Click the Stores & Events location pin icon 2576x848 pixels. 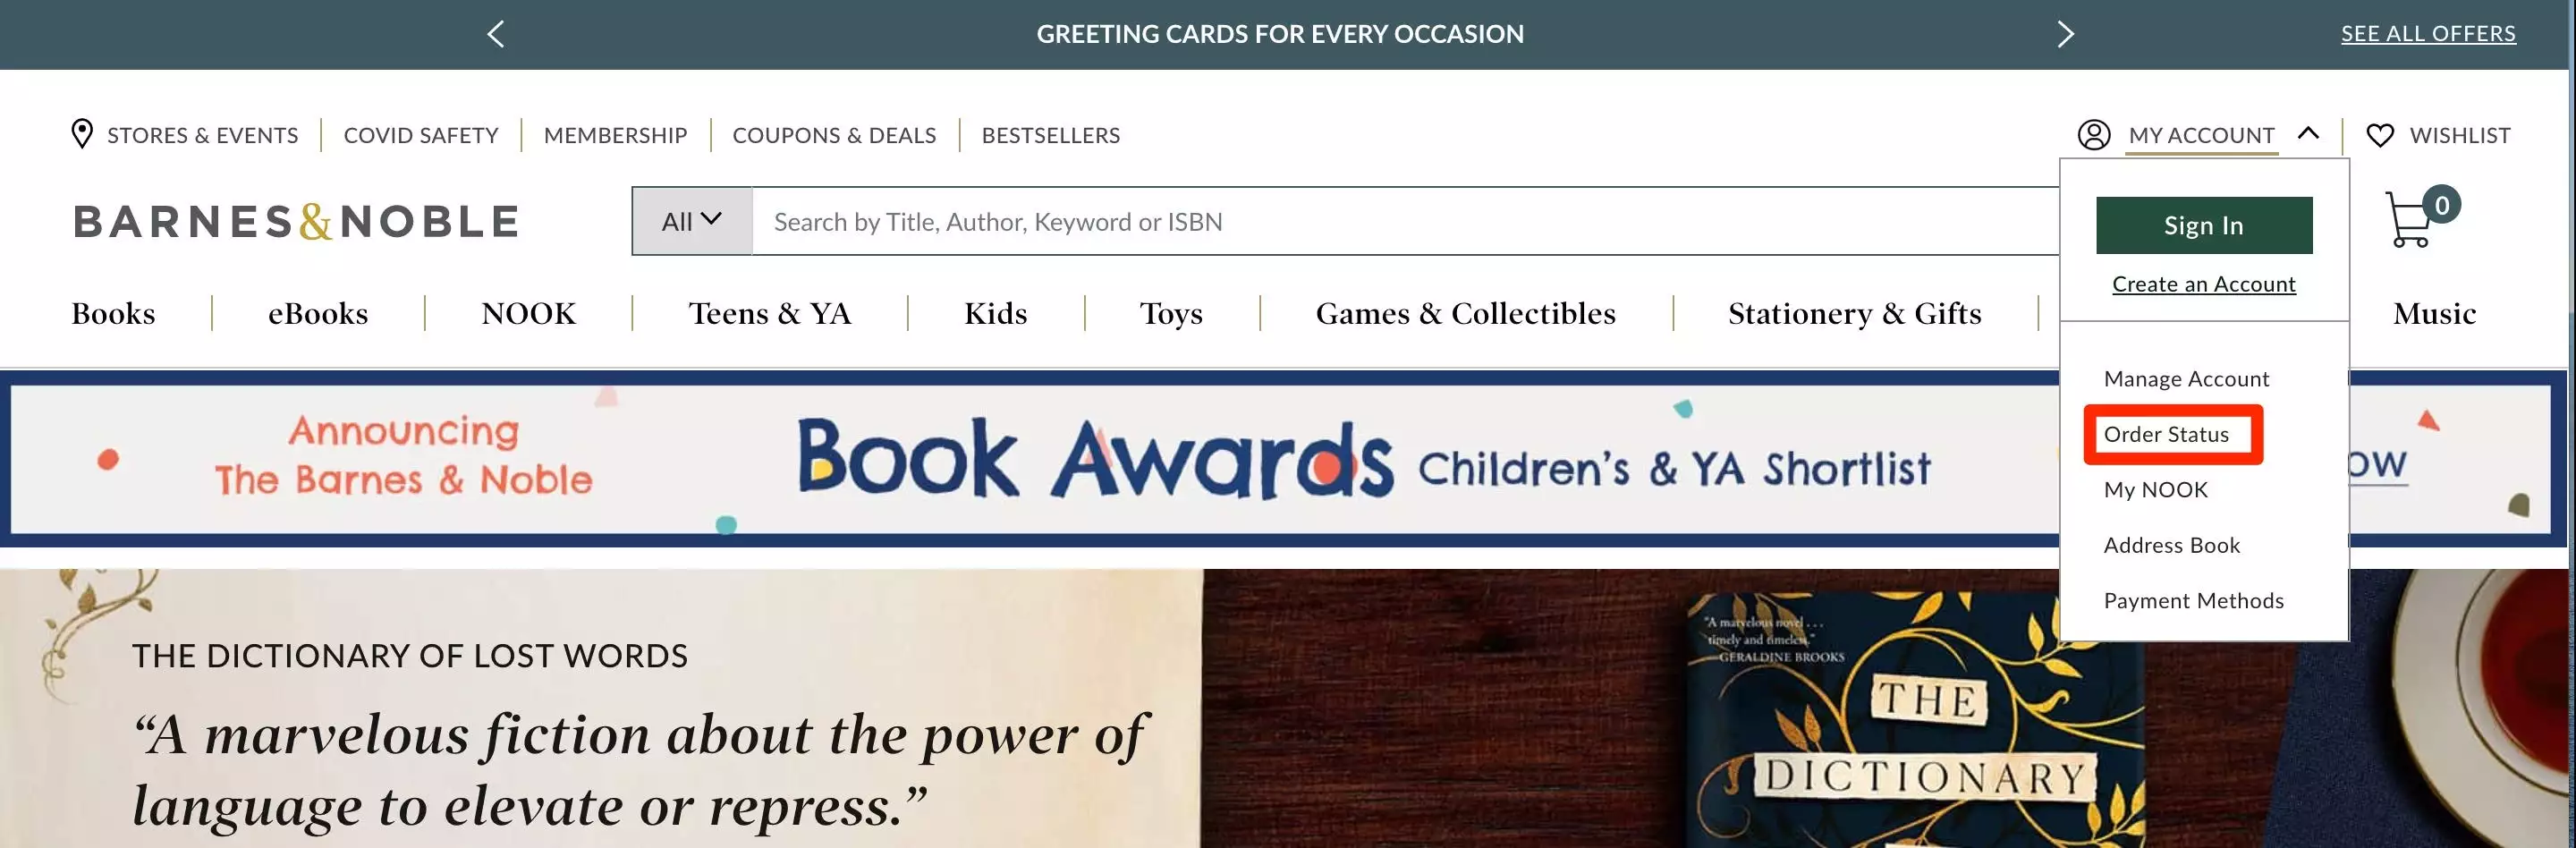click(82, 134)
